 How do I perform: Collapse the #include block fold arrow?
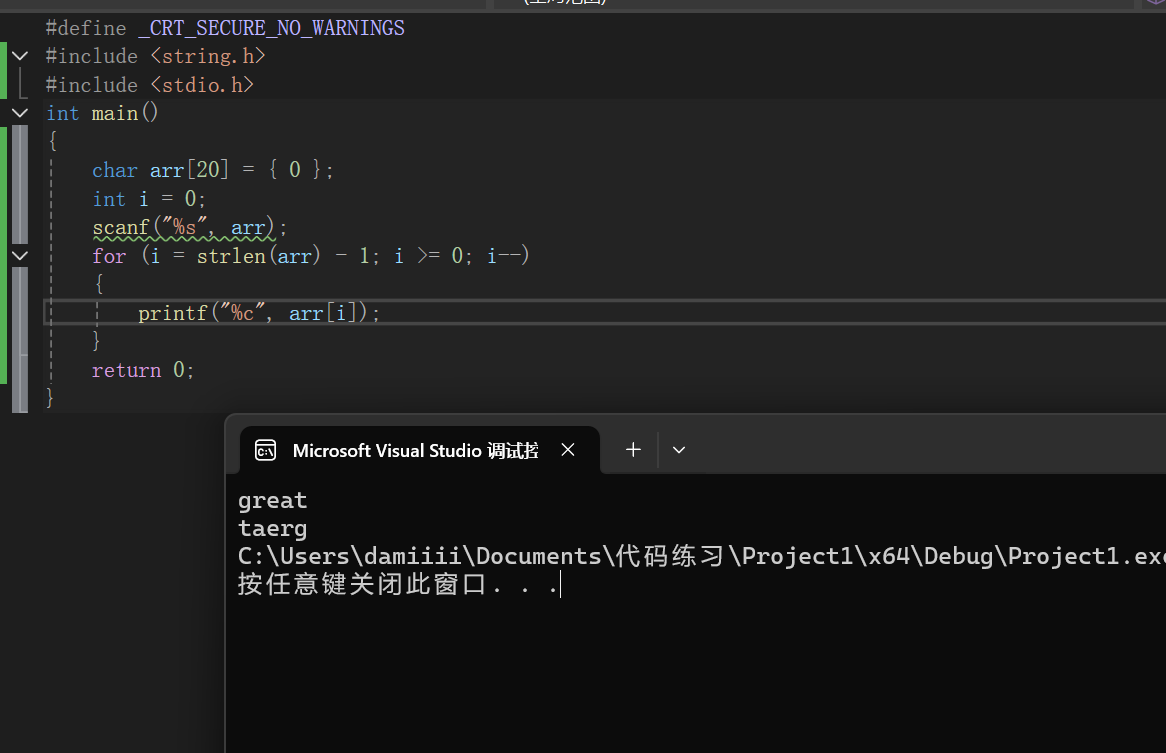pos(20,56)
